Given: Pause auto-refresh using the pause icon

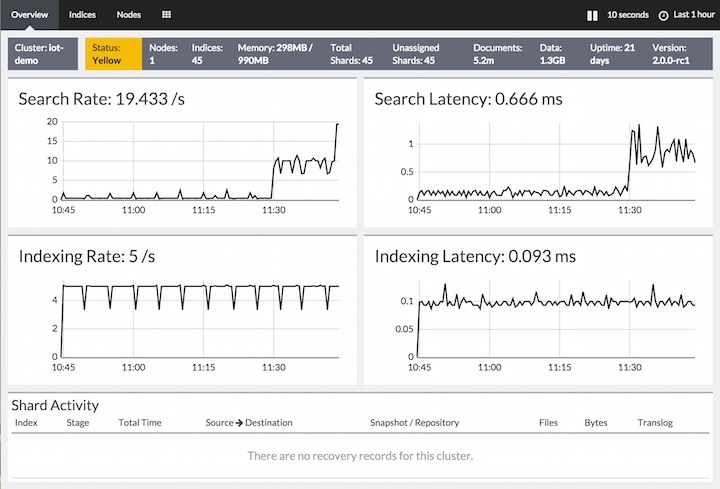Looking at the screenshot, I should click(592, 15).
